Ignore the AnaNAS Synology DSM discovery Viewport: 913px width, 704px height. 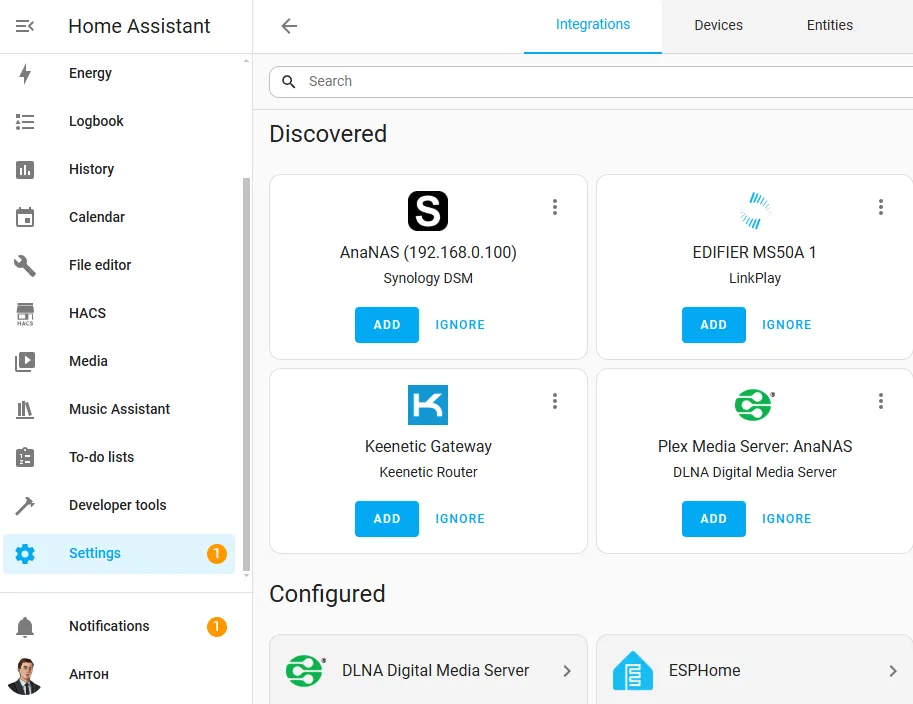tap(460, 325)
